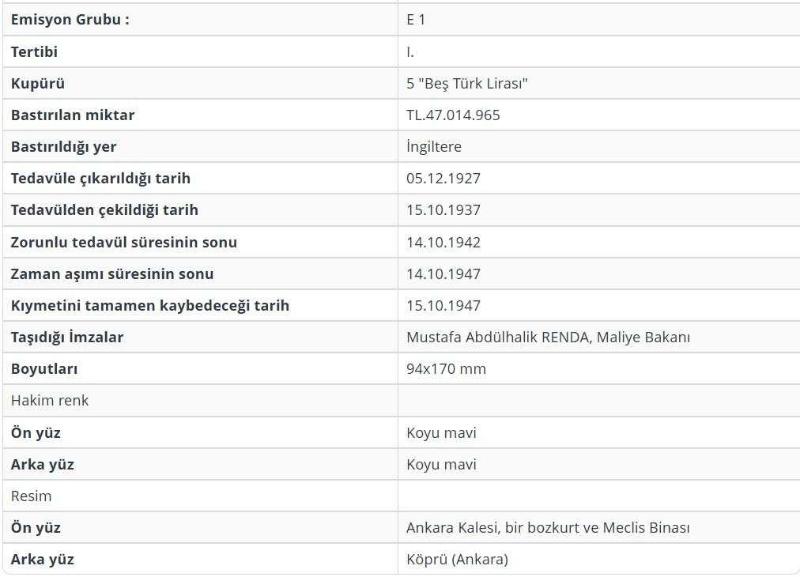Screen dimensions: 800x577
Task: Select the date 15.10.1937
Action: [x=443, y=210]
